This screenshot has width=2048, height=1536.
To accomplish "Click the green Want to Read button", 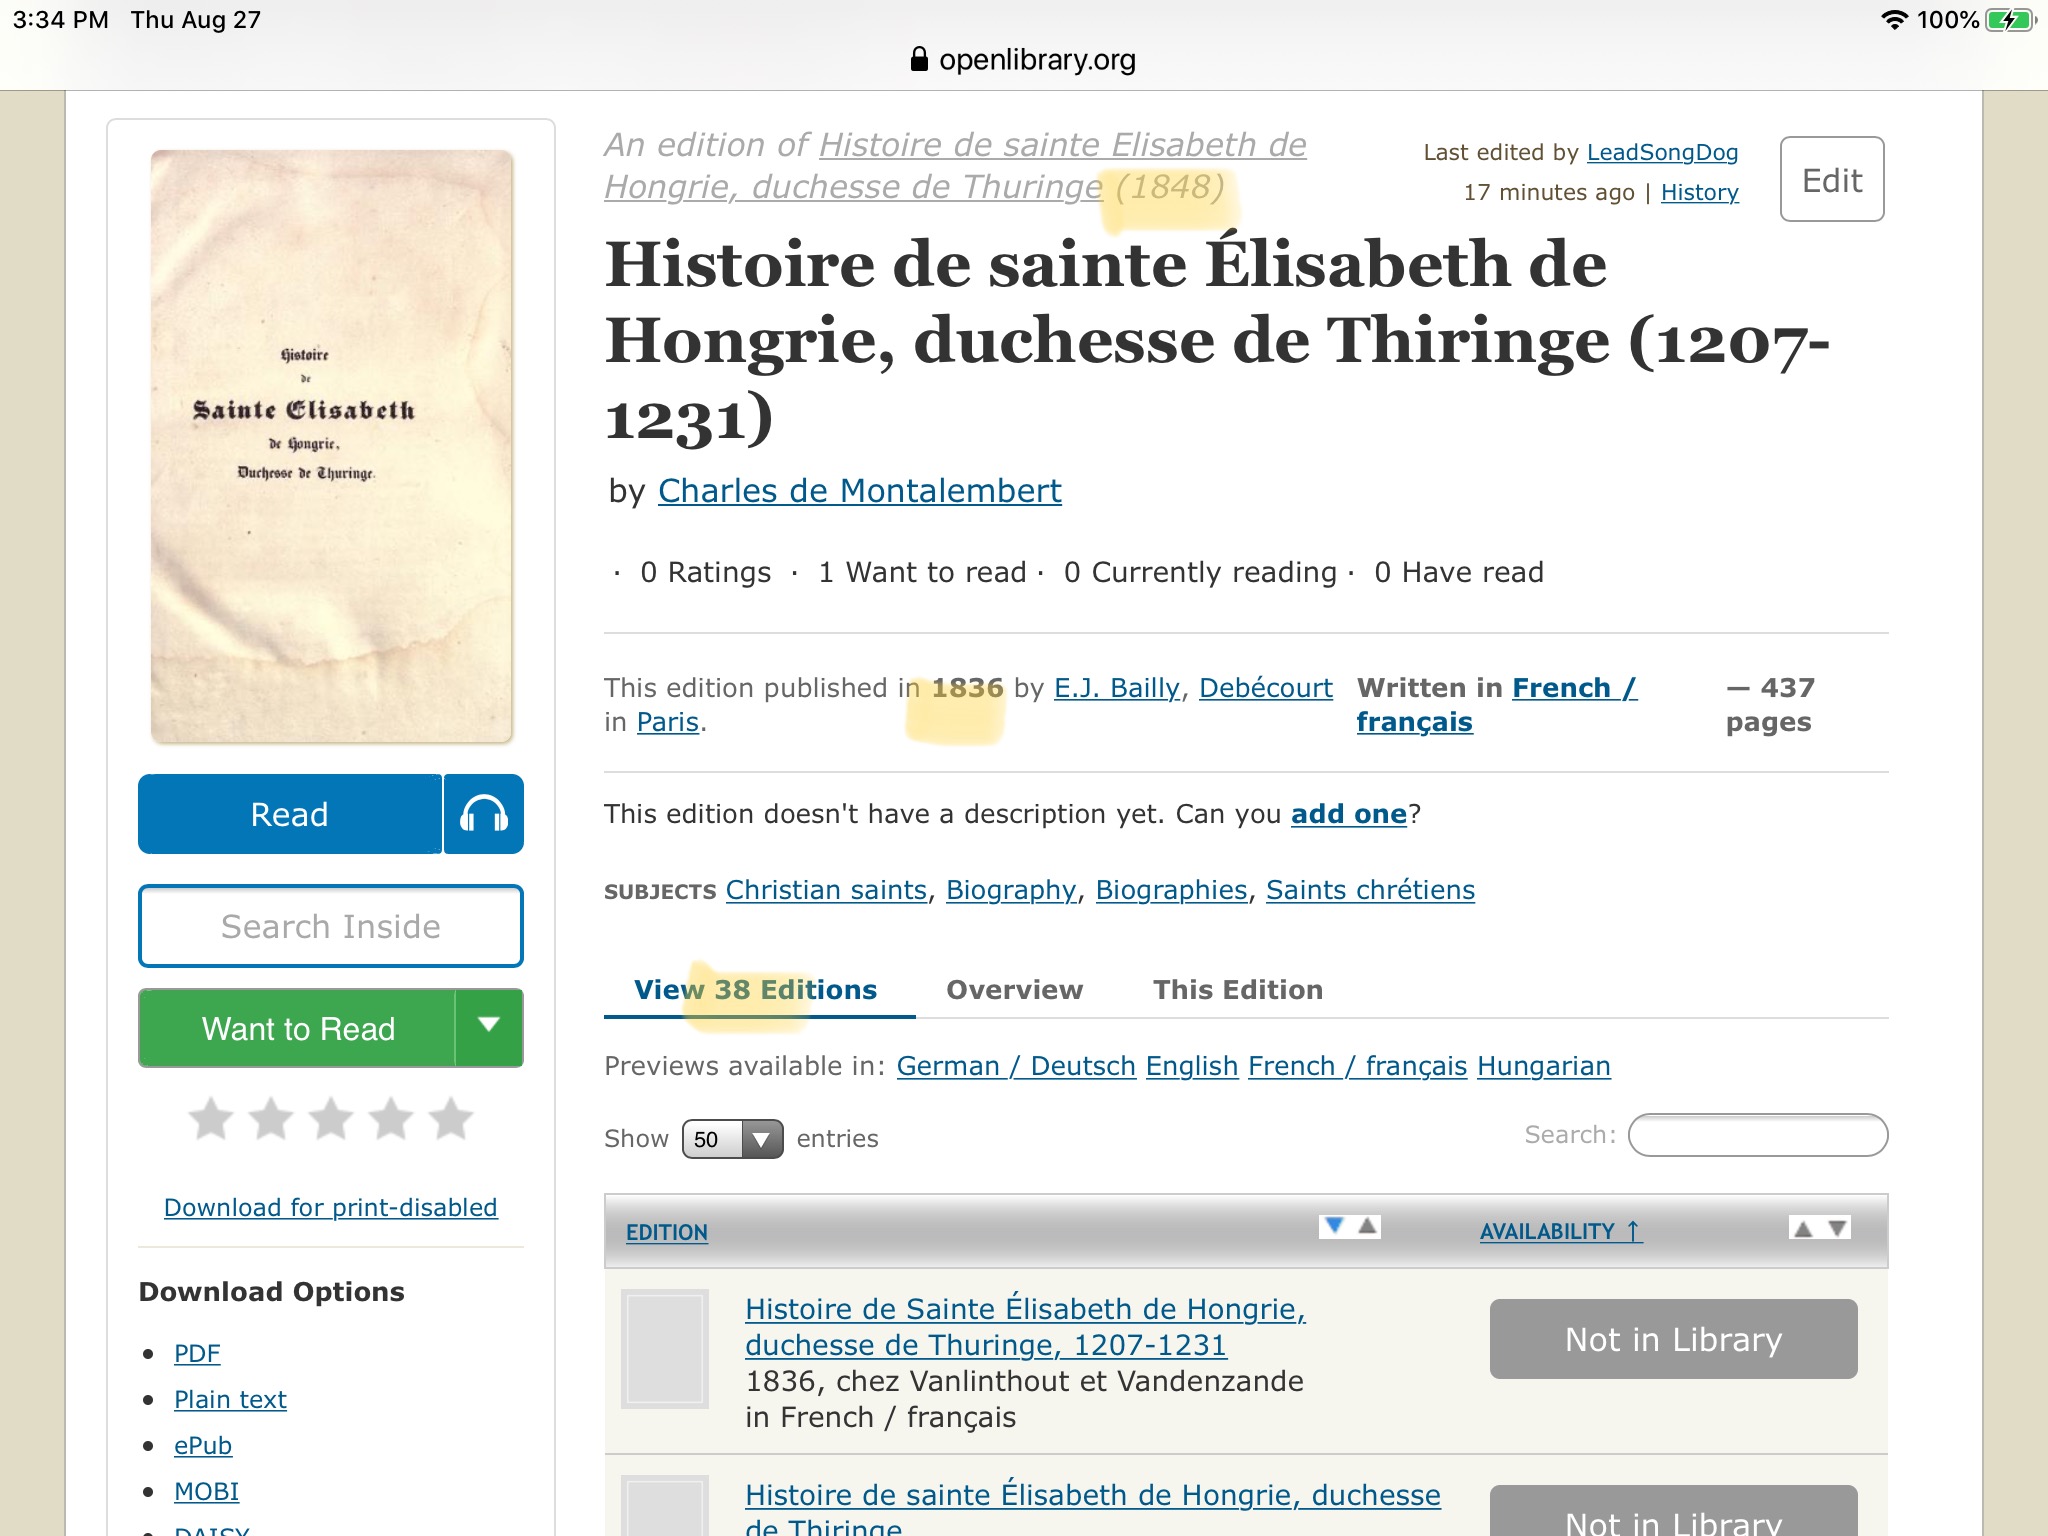I will (297, 1028).
